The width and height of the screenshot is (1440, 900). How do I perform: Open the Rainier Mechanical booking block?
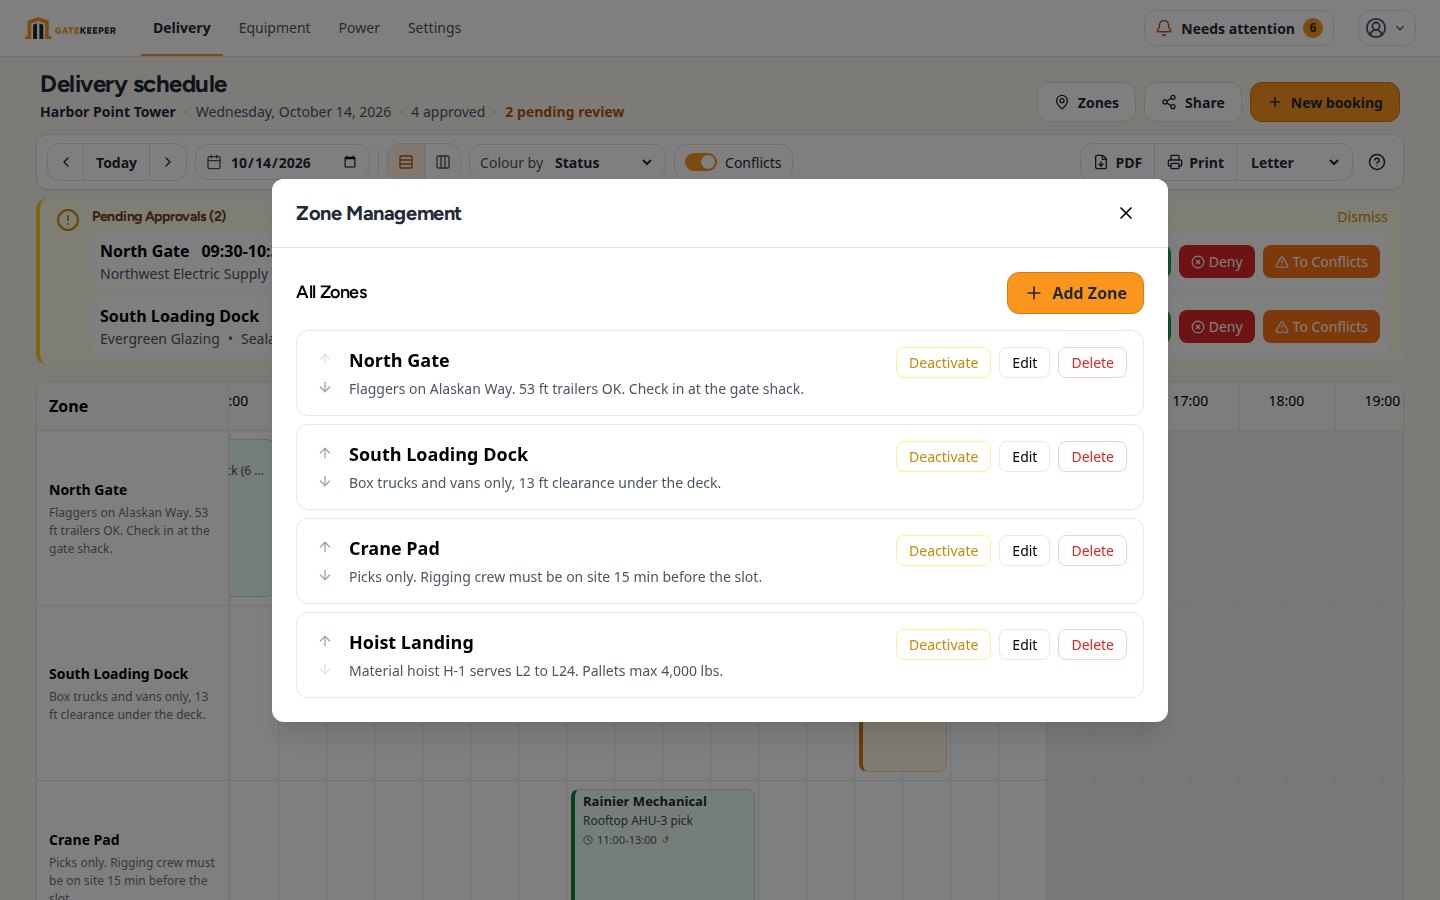(663, 845)
